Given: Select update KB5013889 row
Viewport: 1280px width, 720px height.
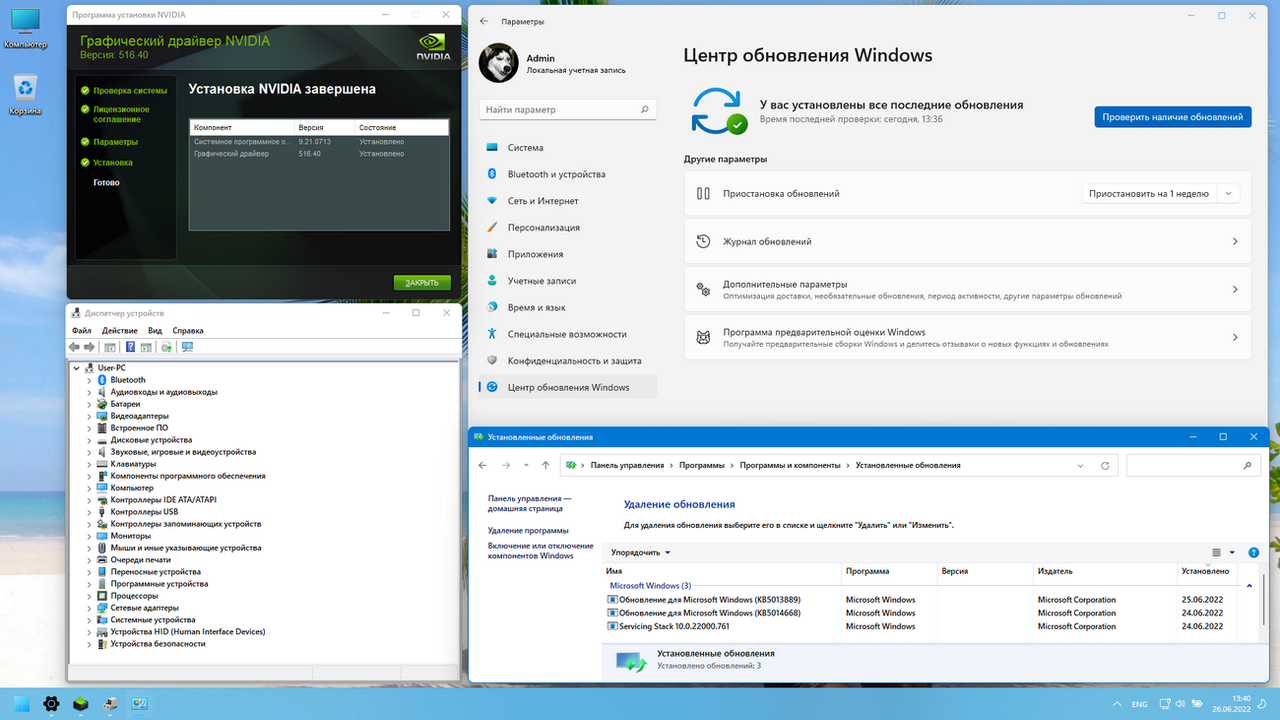Looking at the screenshot, I should [921, 600].
